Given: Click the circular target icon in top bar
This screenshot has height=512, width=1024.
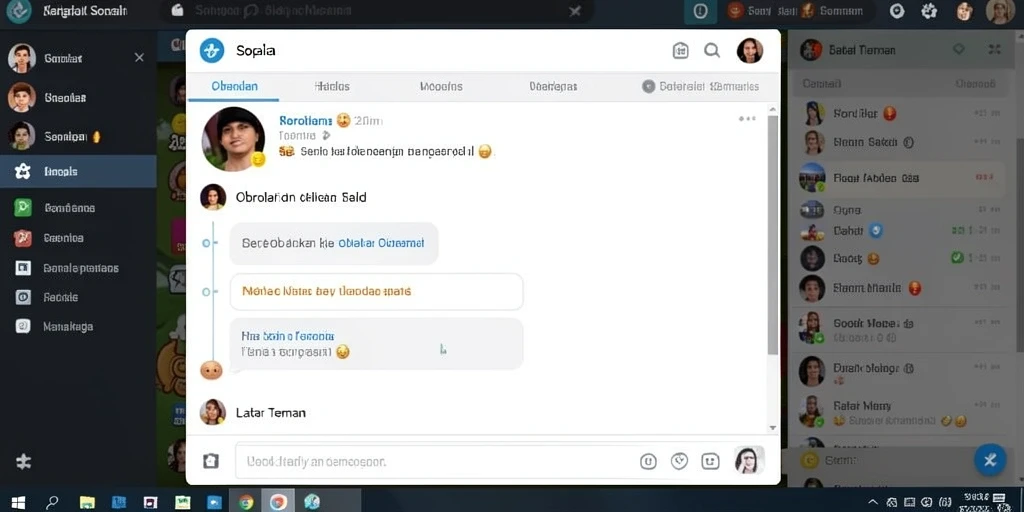Looking at the screenshot, I should point(897,11).
